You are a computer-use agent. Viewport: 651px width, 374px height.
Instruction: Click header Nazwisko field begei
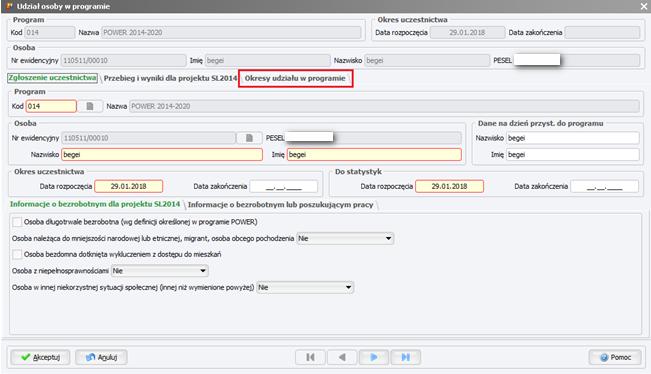click(x=427, y=60)
